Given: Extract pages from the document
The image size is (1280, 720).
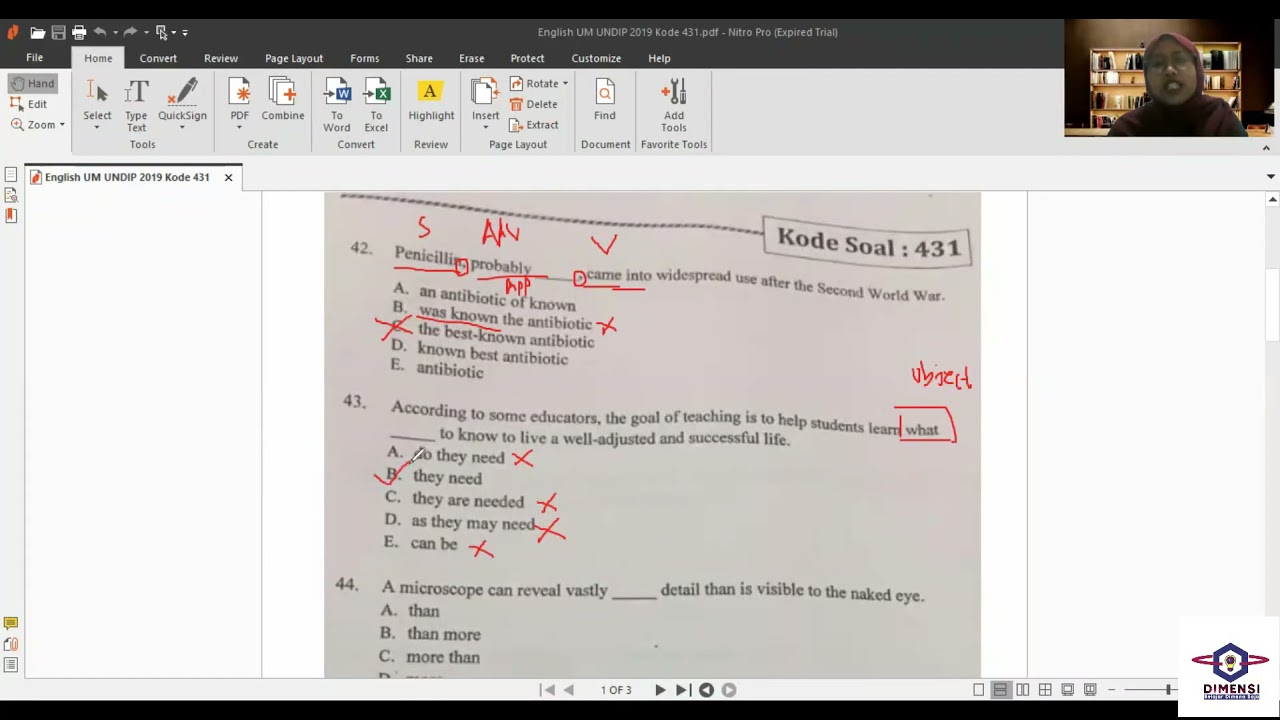Looking at the screenshot, I should [534, 125].
